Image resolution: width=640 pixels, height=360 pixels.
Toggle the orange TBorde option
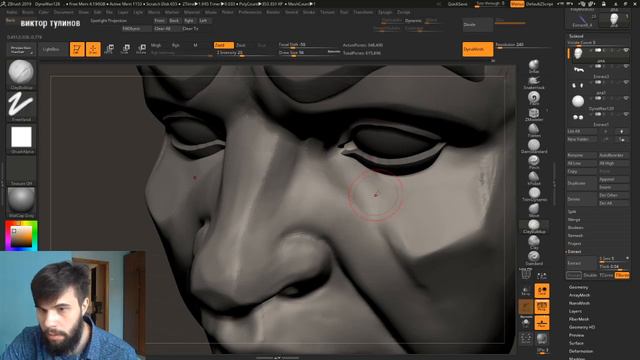point(622,276)
